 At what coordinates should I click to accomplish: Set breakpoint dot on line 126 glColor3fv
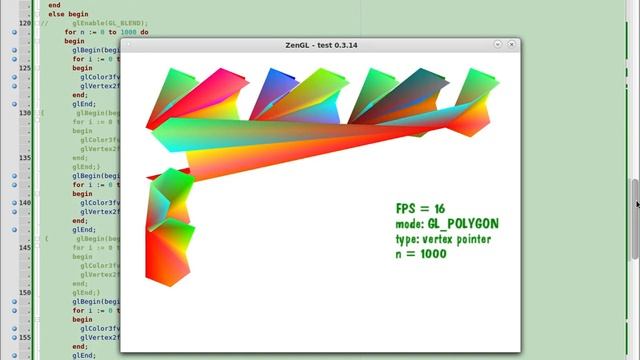click(x=15, y=77)
